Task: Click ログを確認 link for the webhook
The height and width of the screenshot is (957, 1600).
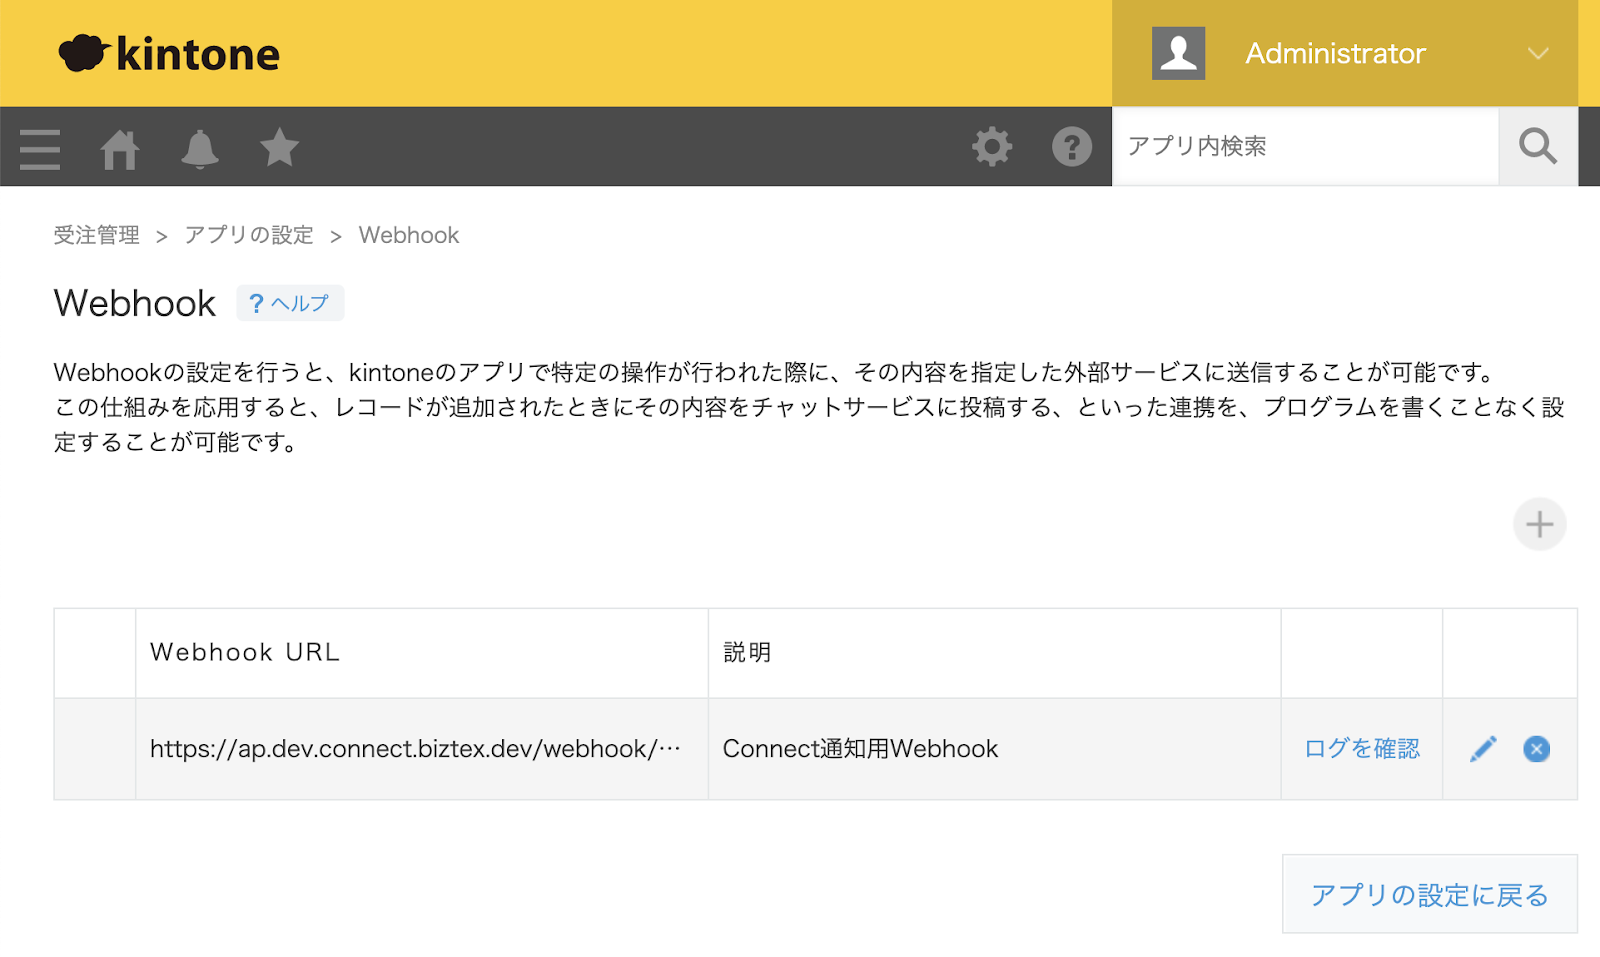Action: (x=1362, y=749)
